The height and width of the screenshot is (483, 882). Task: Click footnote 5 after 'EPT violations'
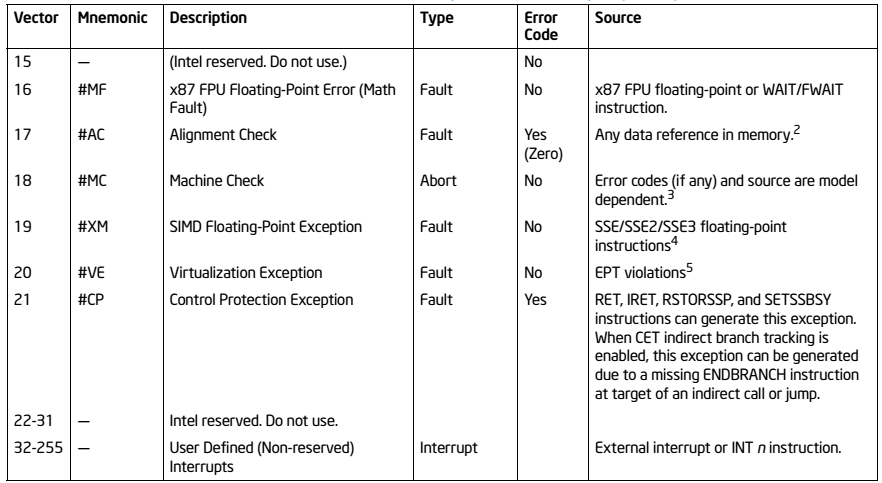point(689,268)
